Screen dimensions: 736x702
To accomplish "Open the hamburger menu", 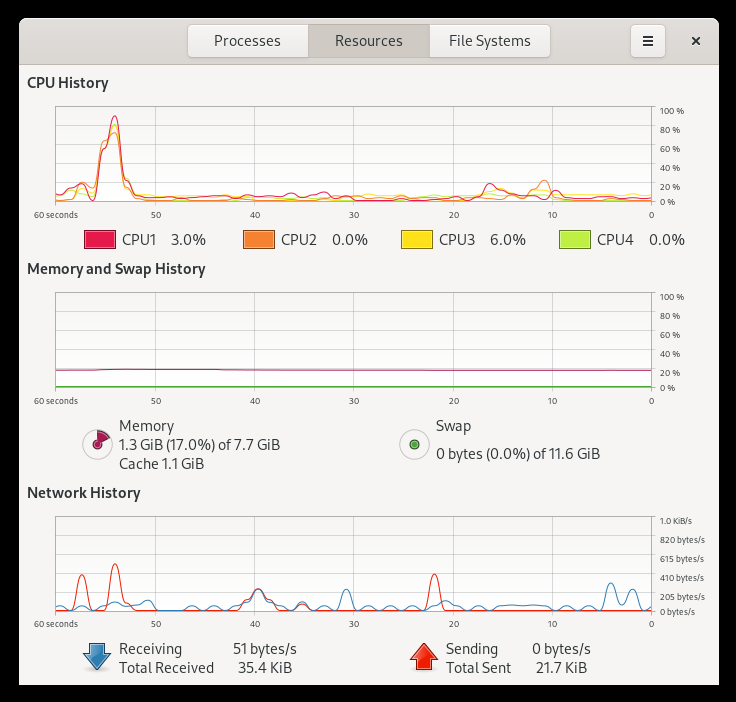I will pos(648,41).
